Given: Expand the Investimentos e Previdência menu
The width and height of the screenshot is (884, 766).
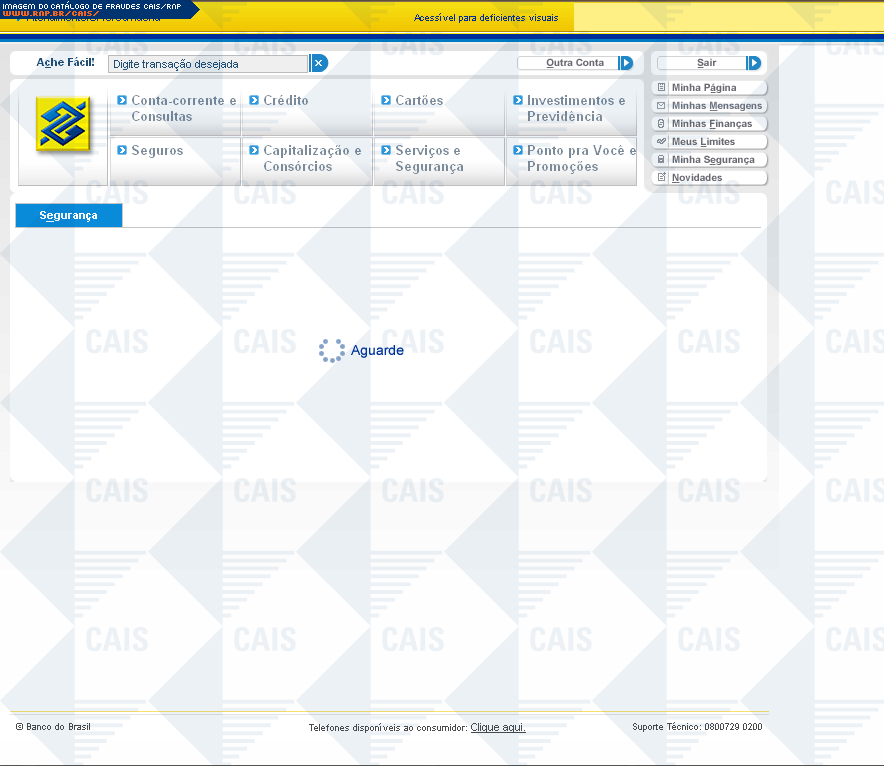Looking at the screenshot, I should click(572, 108).
